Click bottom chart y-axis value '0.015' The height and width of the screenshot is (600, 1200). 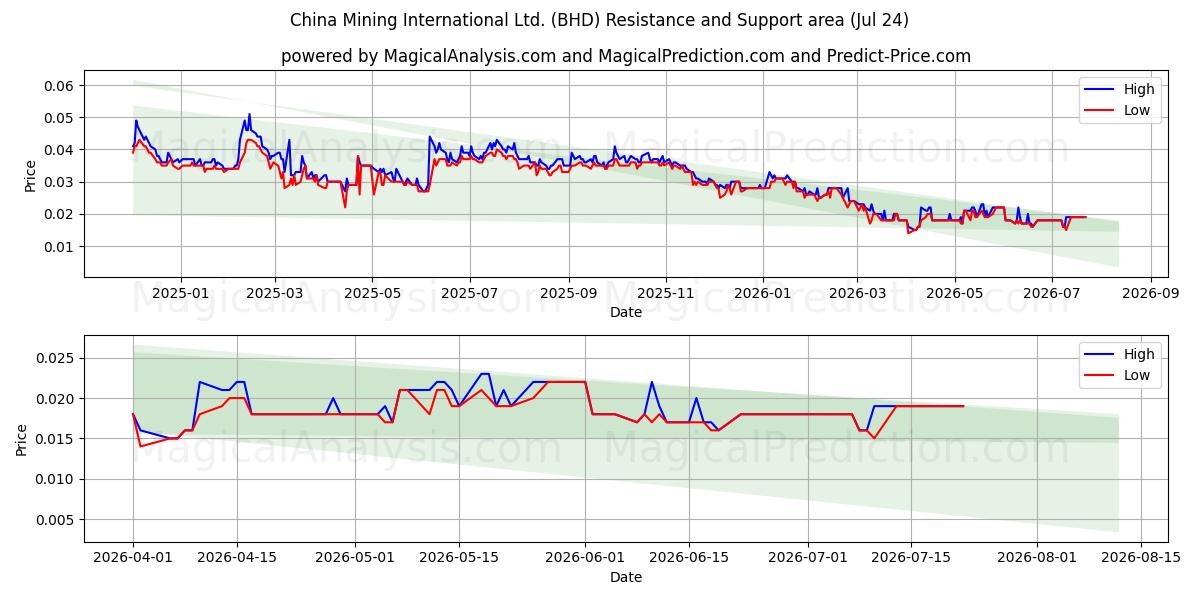[x=56, y=439]
